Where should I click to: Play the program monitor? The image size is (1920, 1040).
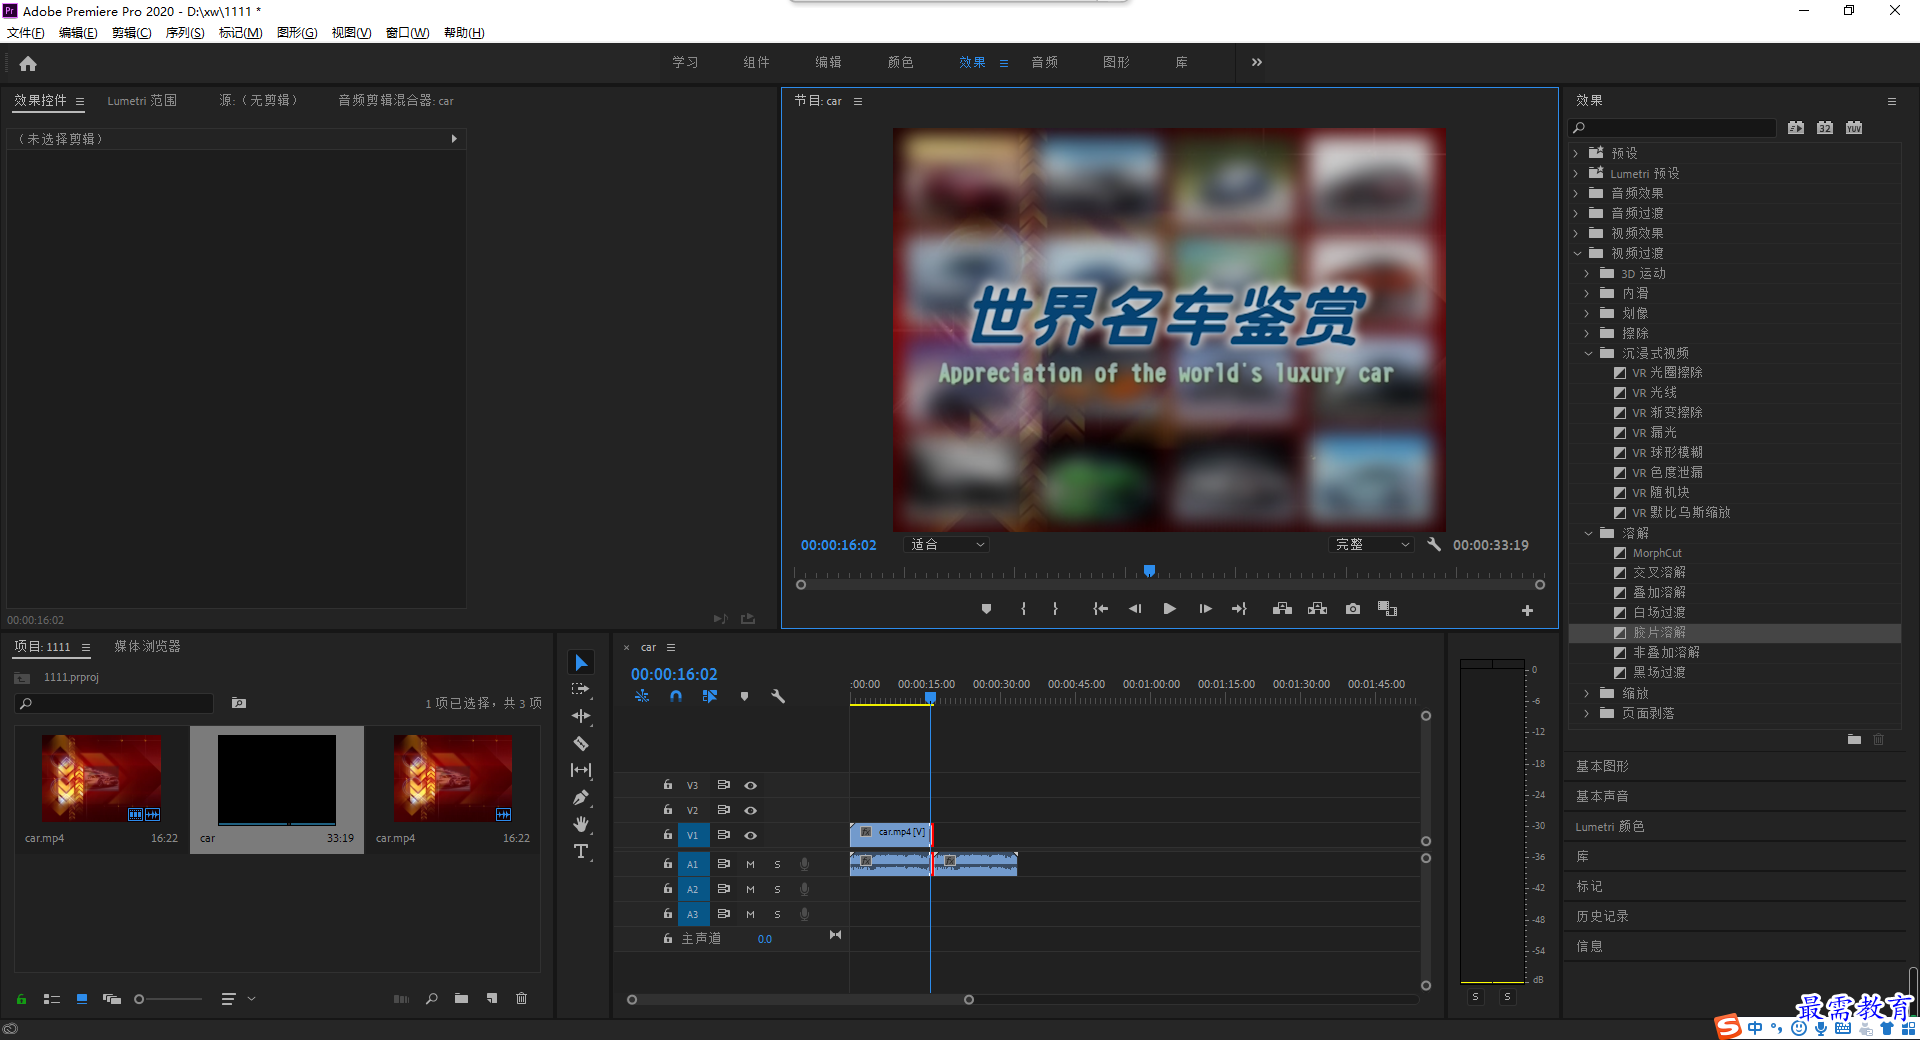tap(1169, 609)
